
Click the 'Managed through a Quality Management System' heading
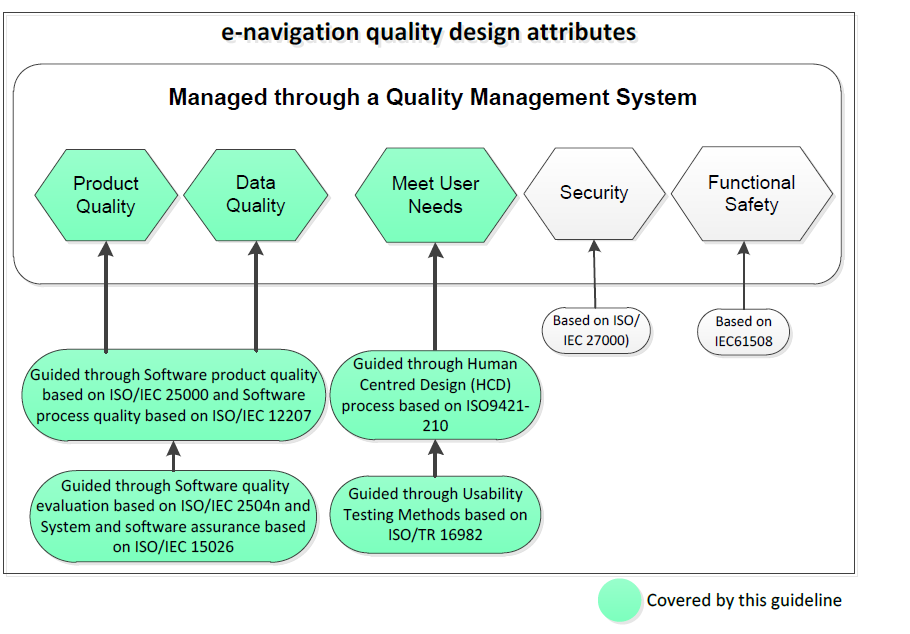[432, 98]
